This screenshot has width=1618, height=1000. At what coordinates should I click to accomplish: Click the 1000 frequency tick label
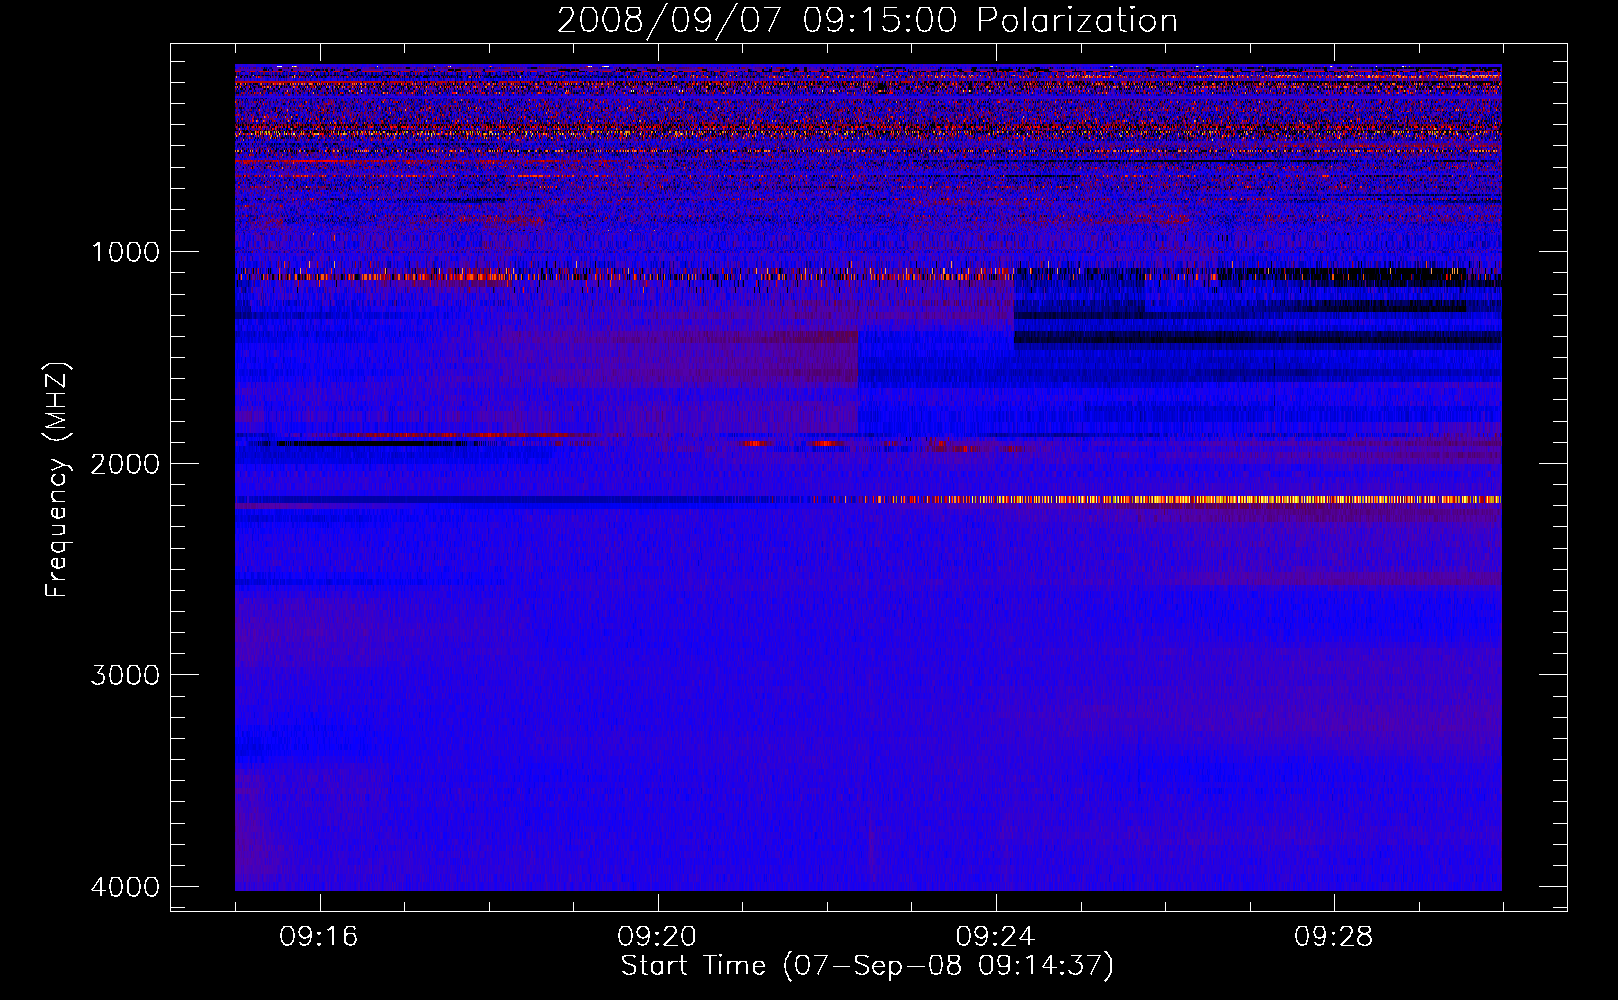125,252
